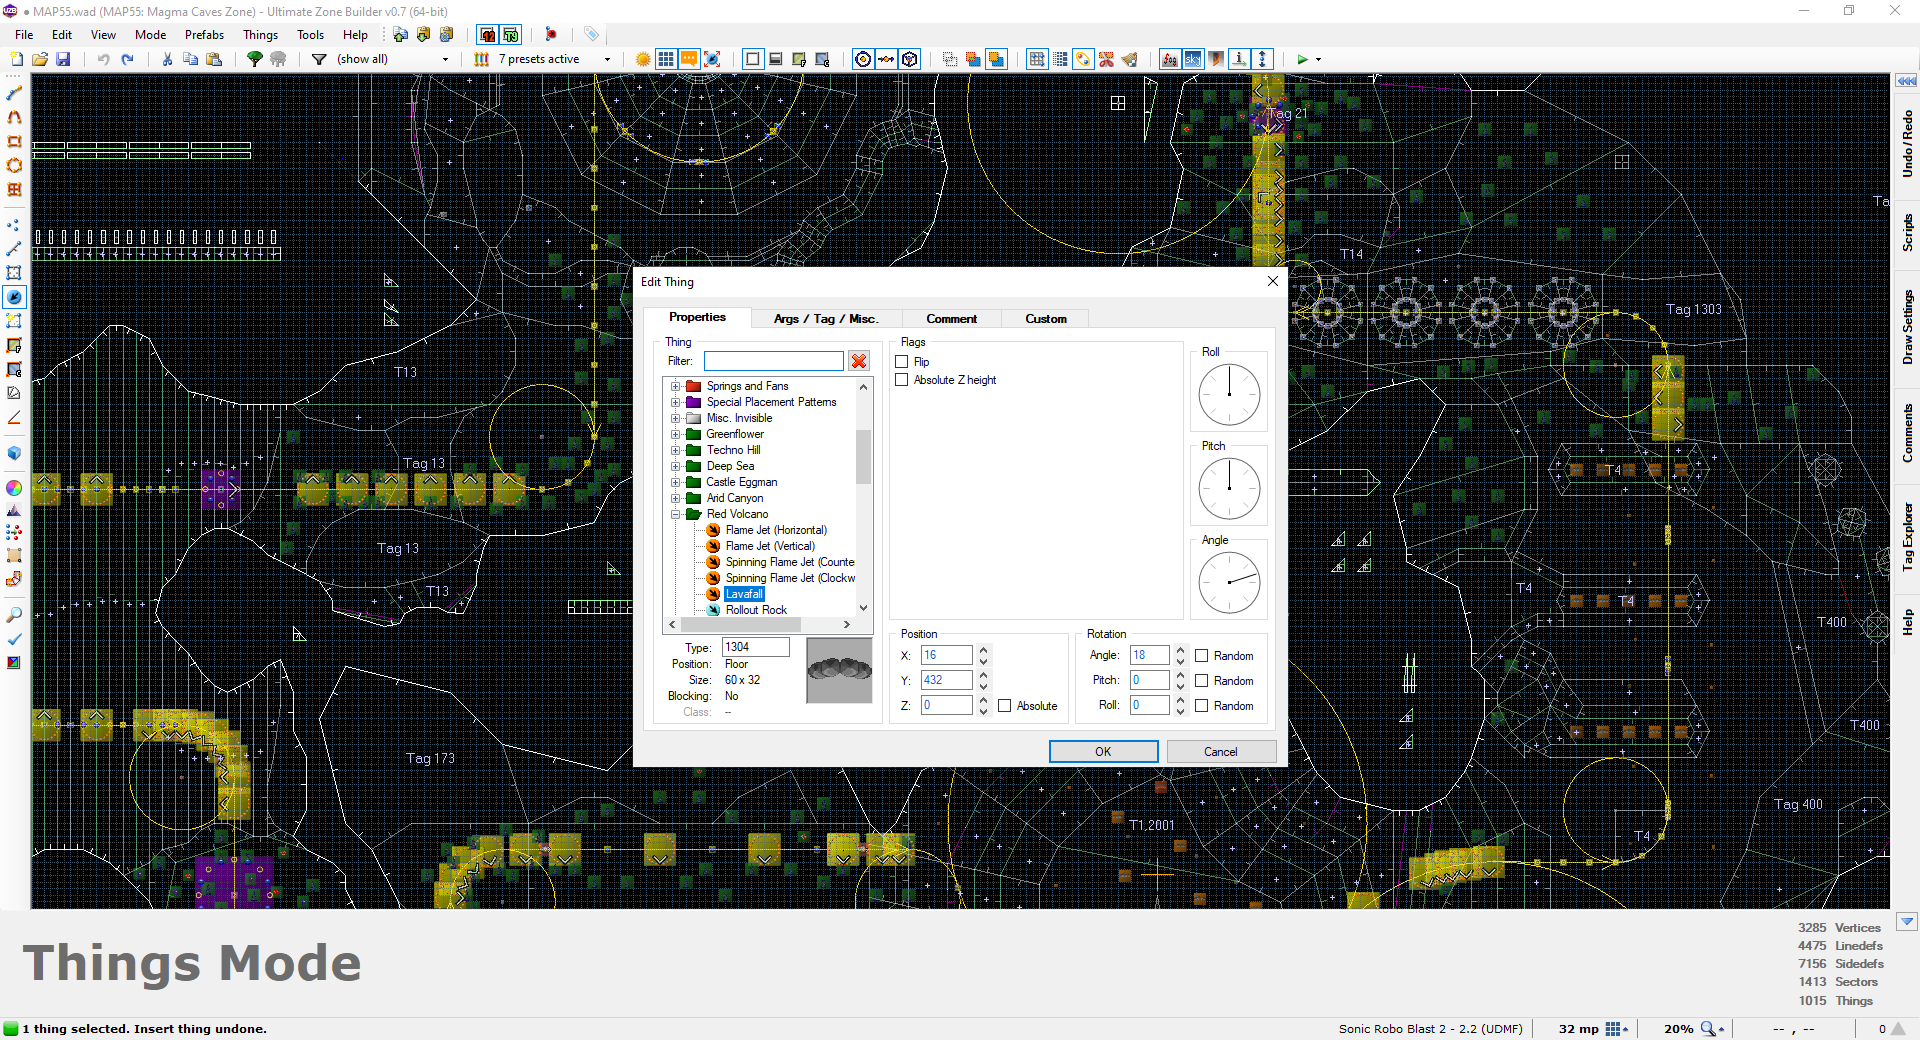Screen dimensions: 1920x1040
Task: Click the Pitch rotation dial
Action: click(1229, 489)
